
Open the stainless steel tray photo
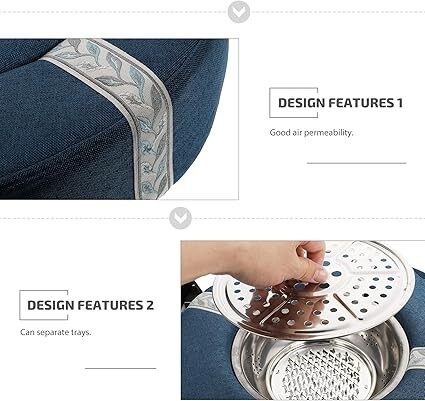click(303, 320)
